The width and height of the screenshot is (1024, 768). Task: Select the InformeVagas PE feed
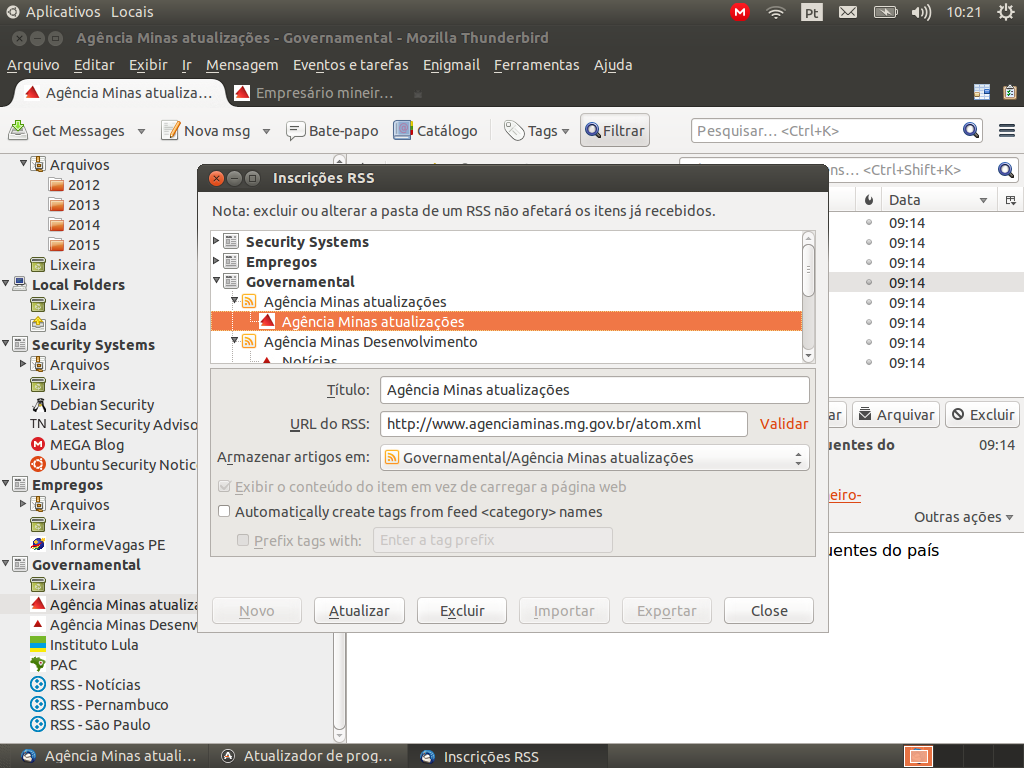98,545
